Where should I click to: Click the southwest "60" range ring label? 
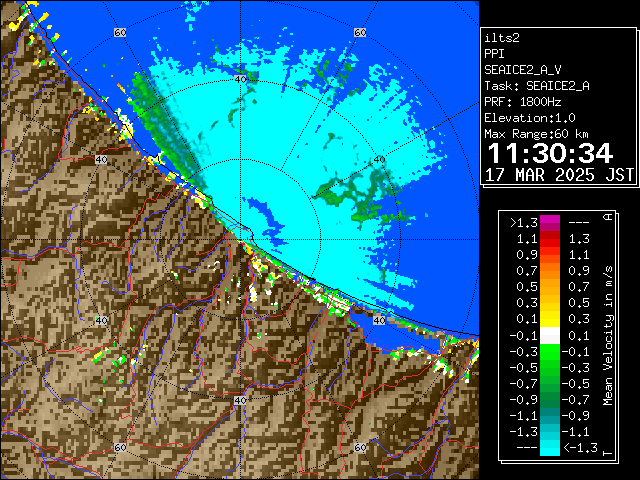tap(120, 447)
